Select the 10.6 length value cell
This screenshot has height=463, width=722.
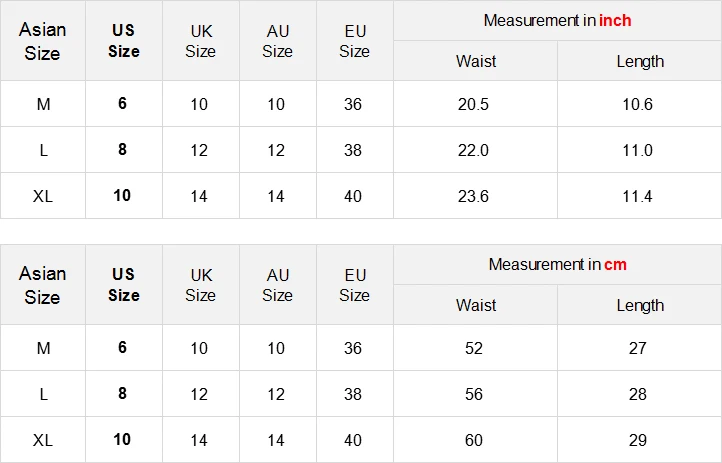click(637, 104)
